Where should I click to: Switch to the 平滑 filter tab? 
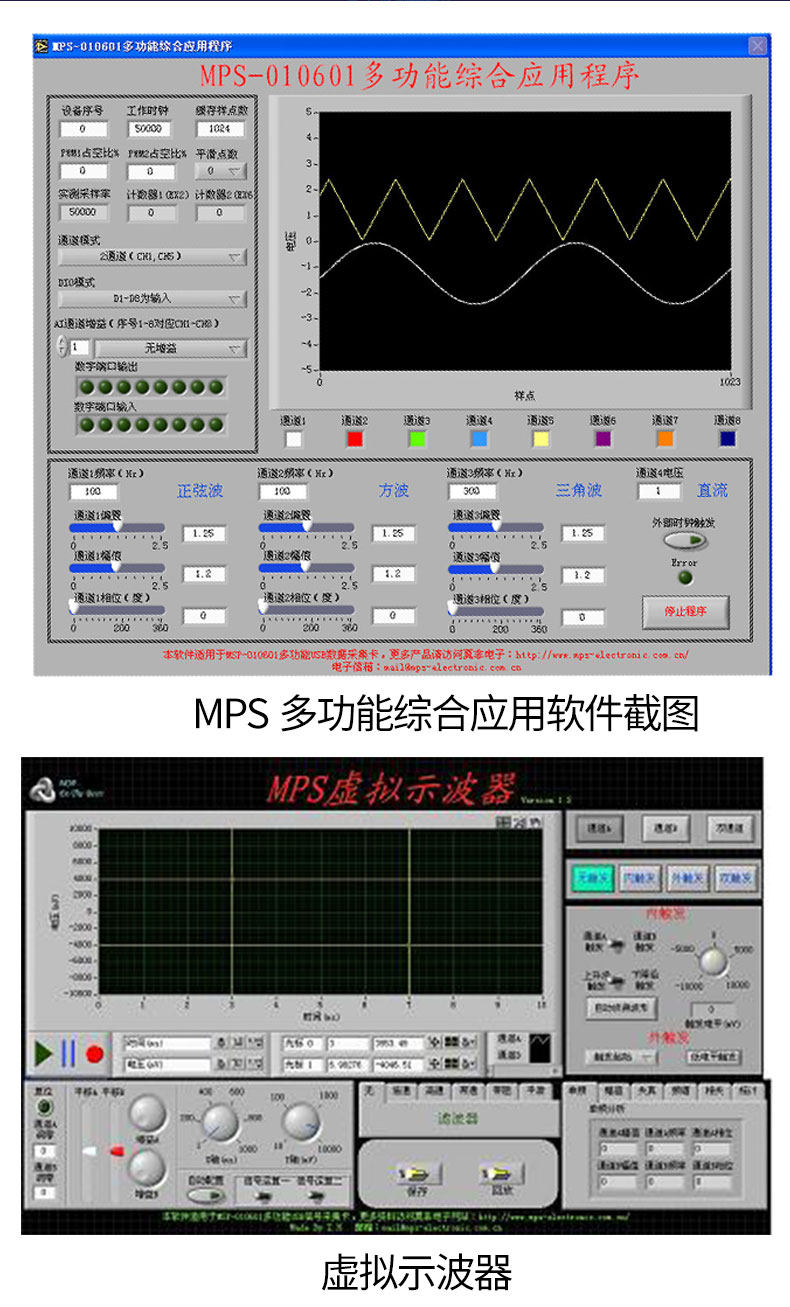pos(535,1090)
